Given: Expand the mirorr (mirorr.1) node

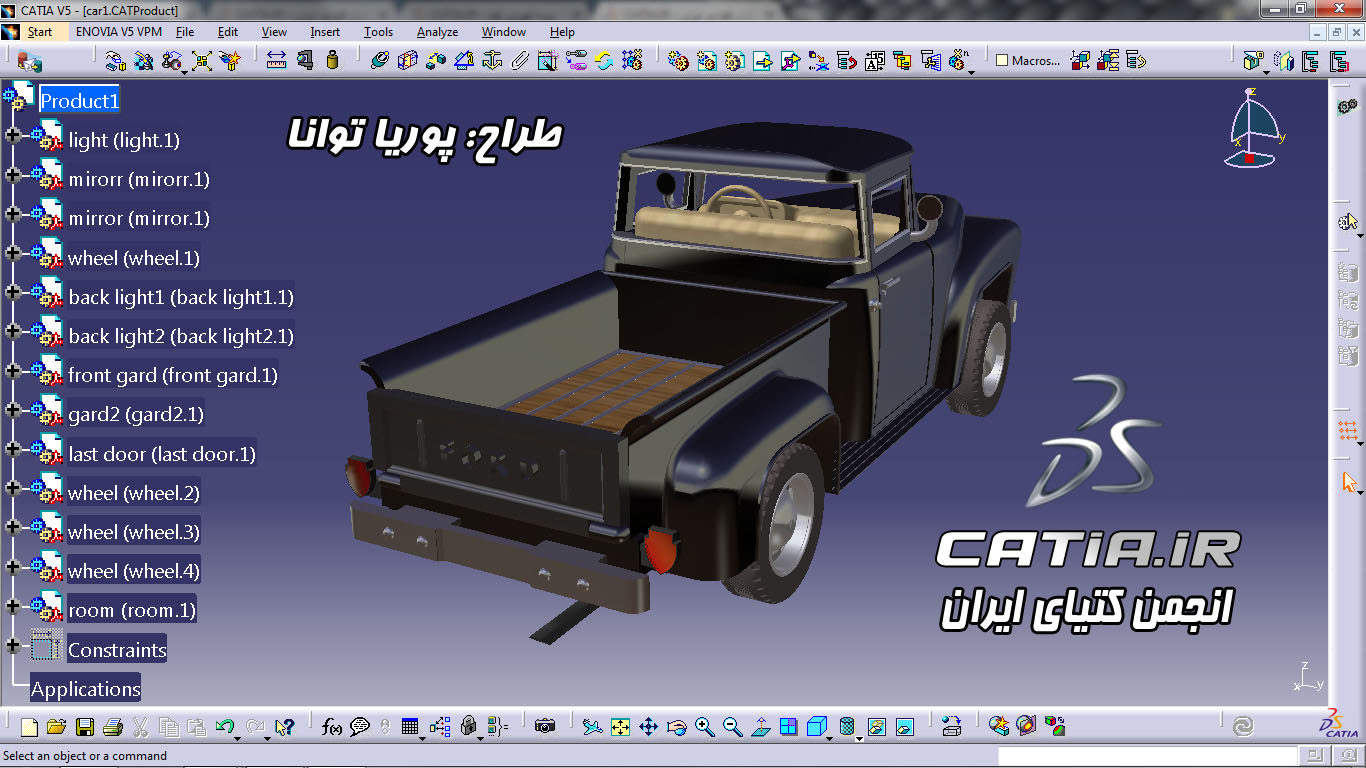Looking at the screenshot, I should (x=13, y=174).
